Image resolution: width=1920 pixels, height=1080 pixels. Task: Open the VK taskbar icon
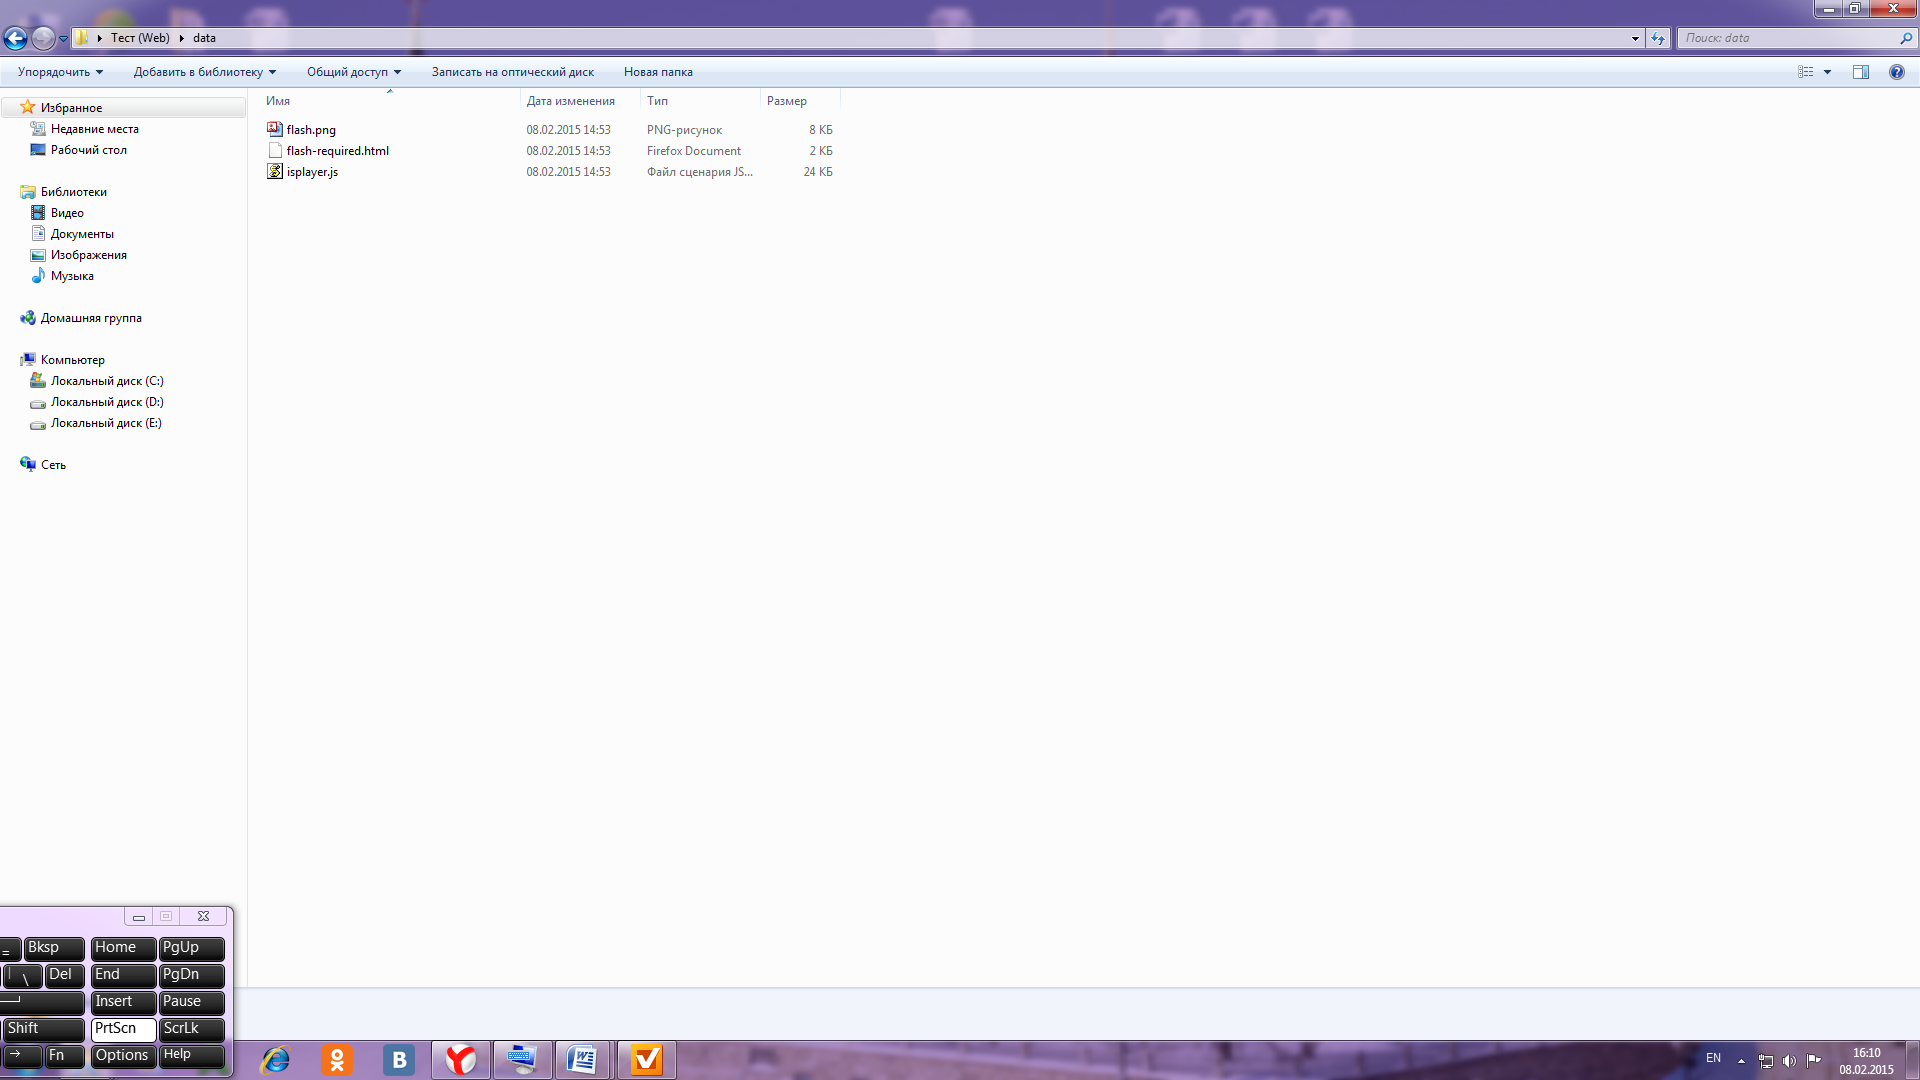pos(399,1060)
